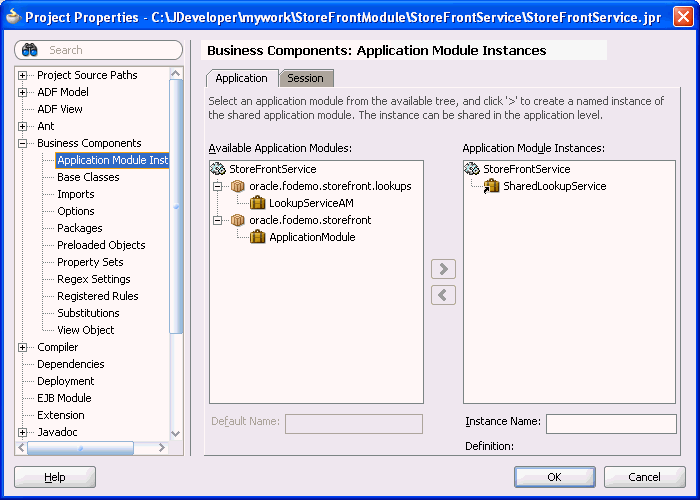Click the oracle.fodemo.storefront package icon
Image resolution: width=700 pixels, height=500 pixels.
(238, 220)
